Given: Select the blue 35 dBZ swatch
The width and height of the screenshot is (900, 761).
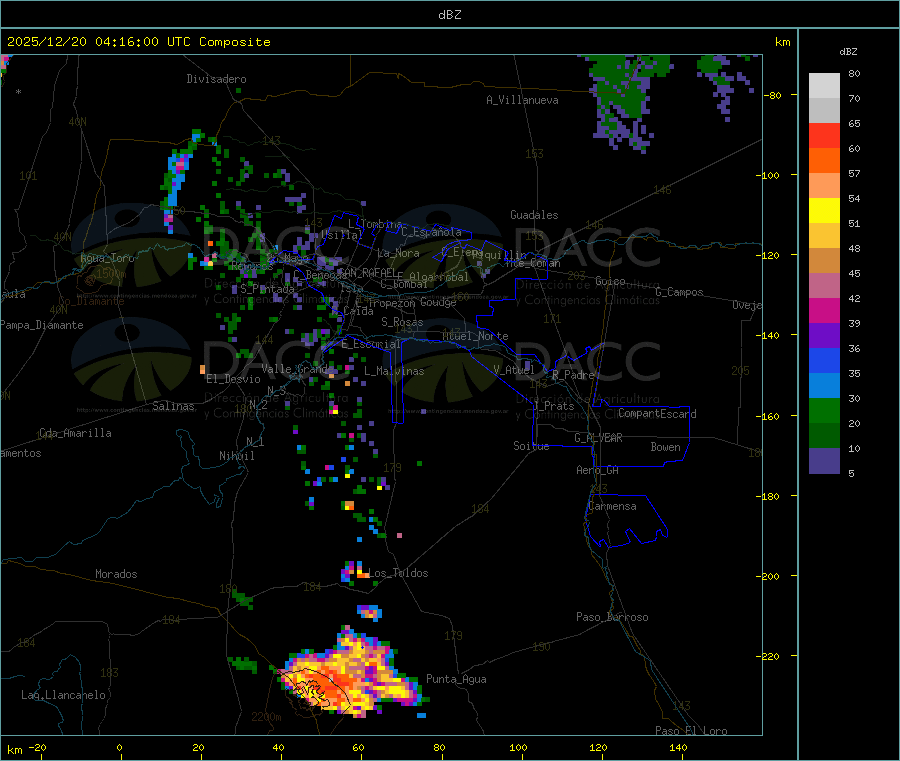Looking at the screenshot, I should pyautogui.click(x=824, y=360).
